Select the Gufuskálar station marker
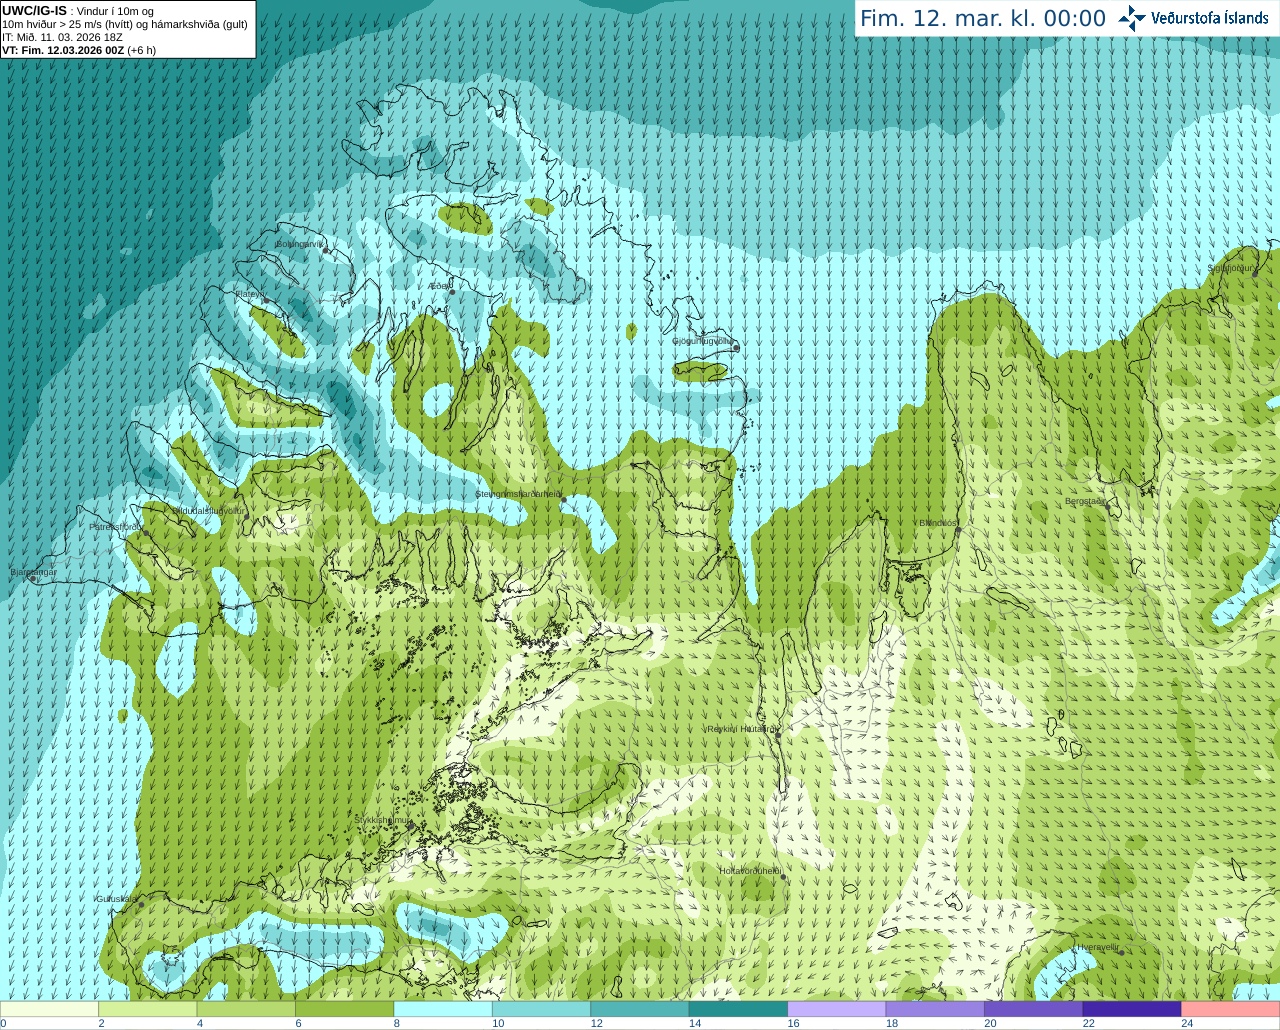 coord(141,904)
